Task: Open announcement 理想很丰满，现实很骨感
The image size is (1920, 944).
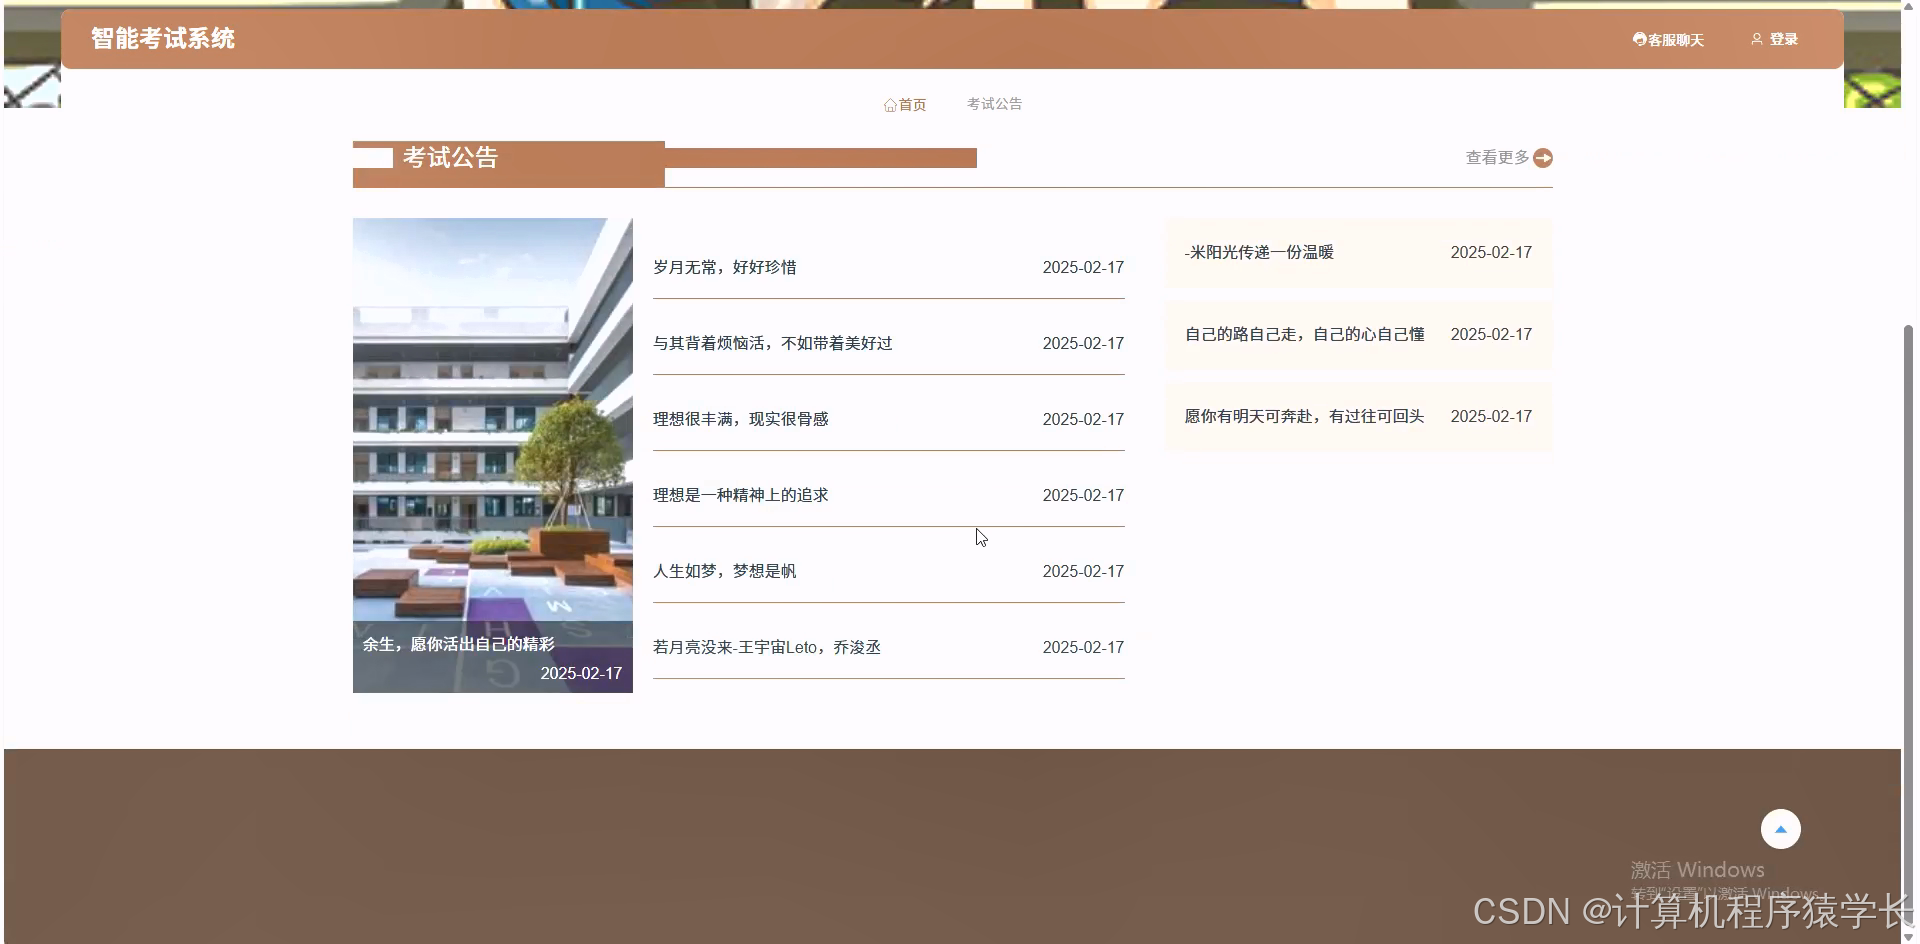Action: [x=742, y=419]
